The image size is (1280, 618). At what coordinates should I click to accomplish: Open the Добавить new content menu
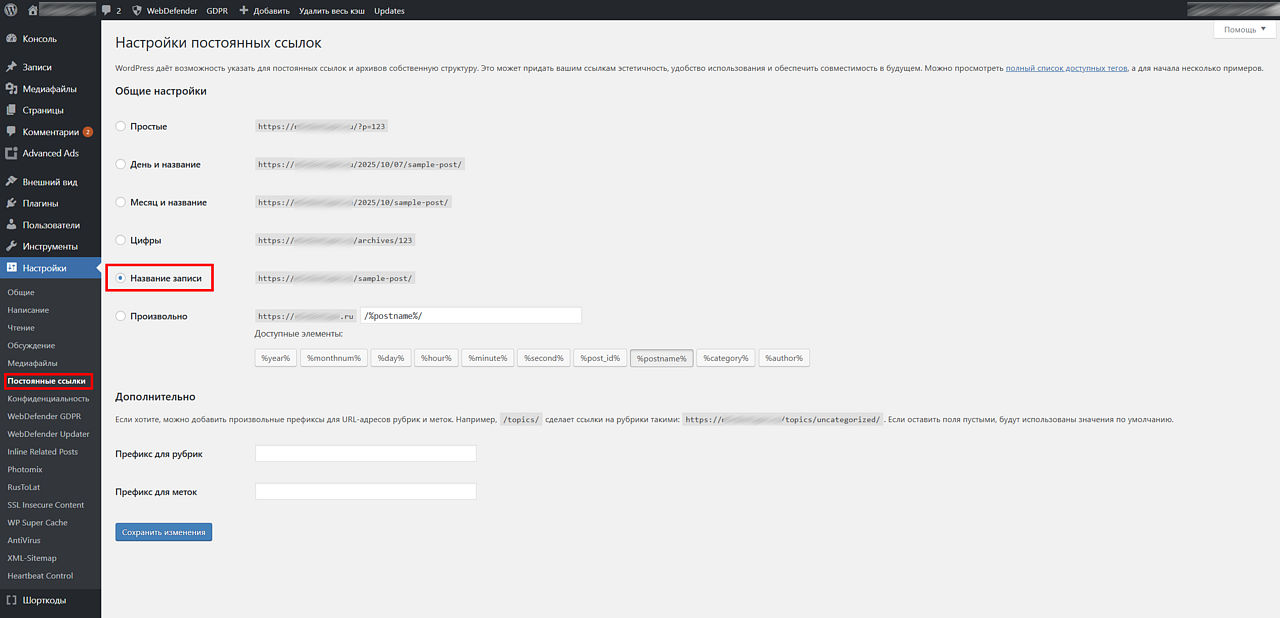tap(264, 10)
